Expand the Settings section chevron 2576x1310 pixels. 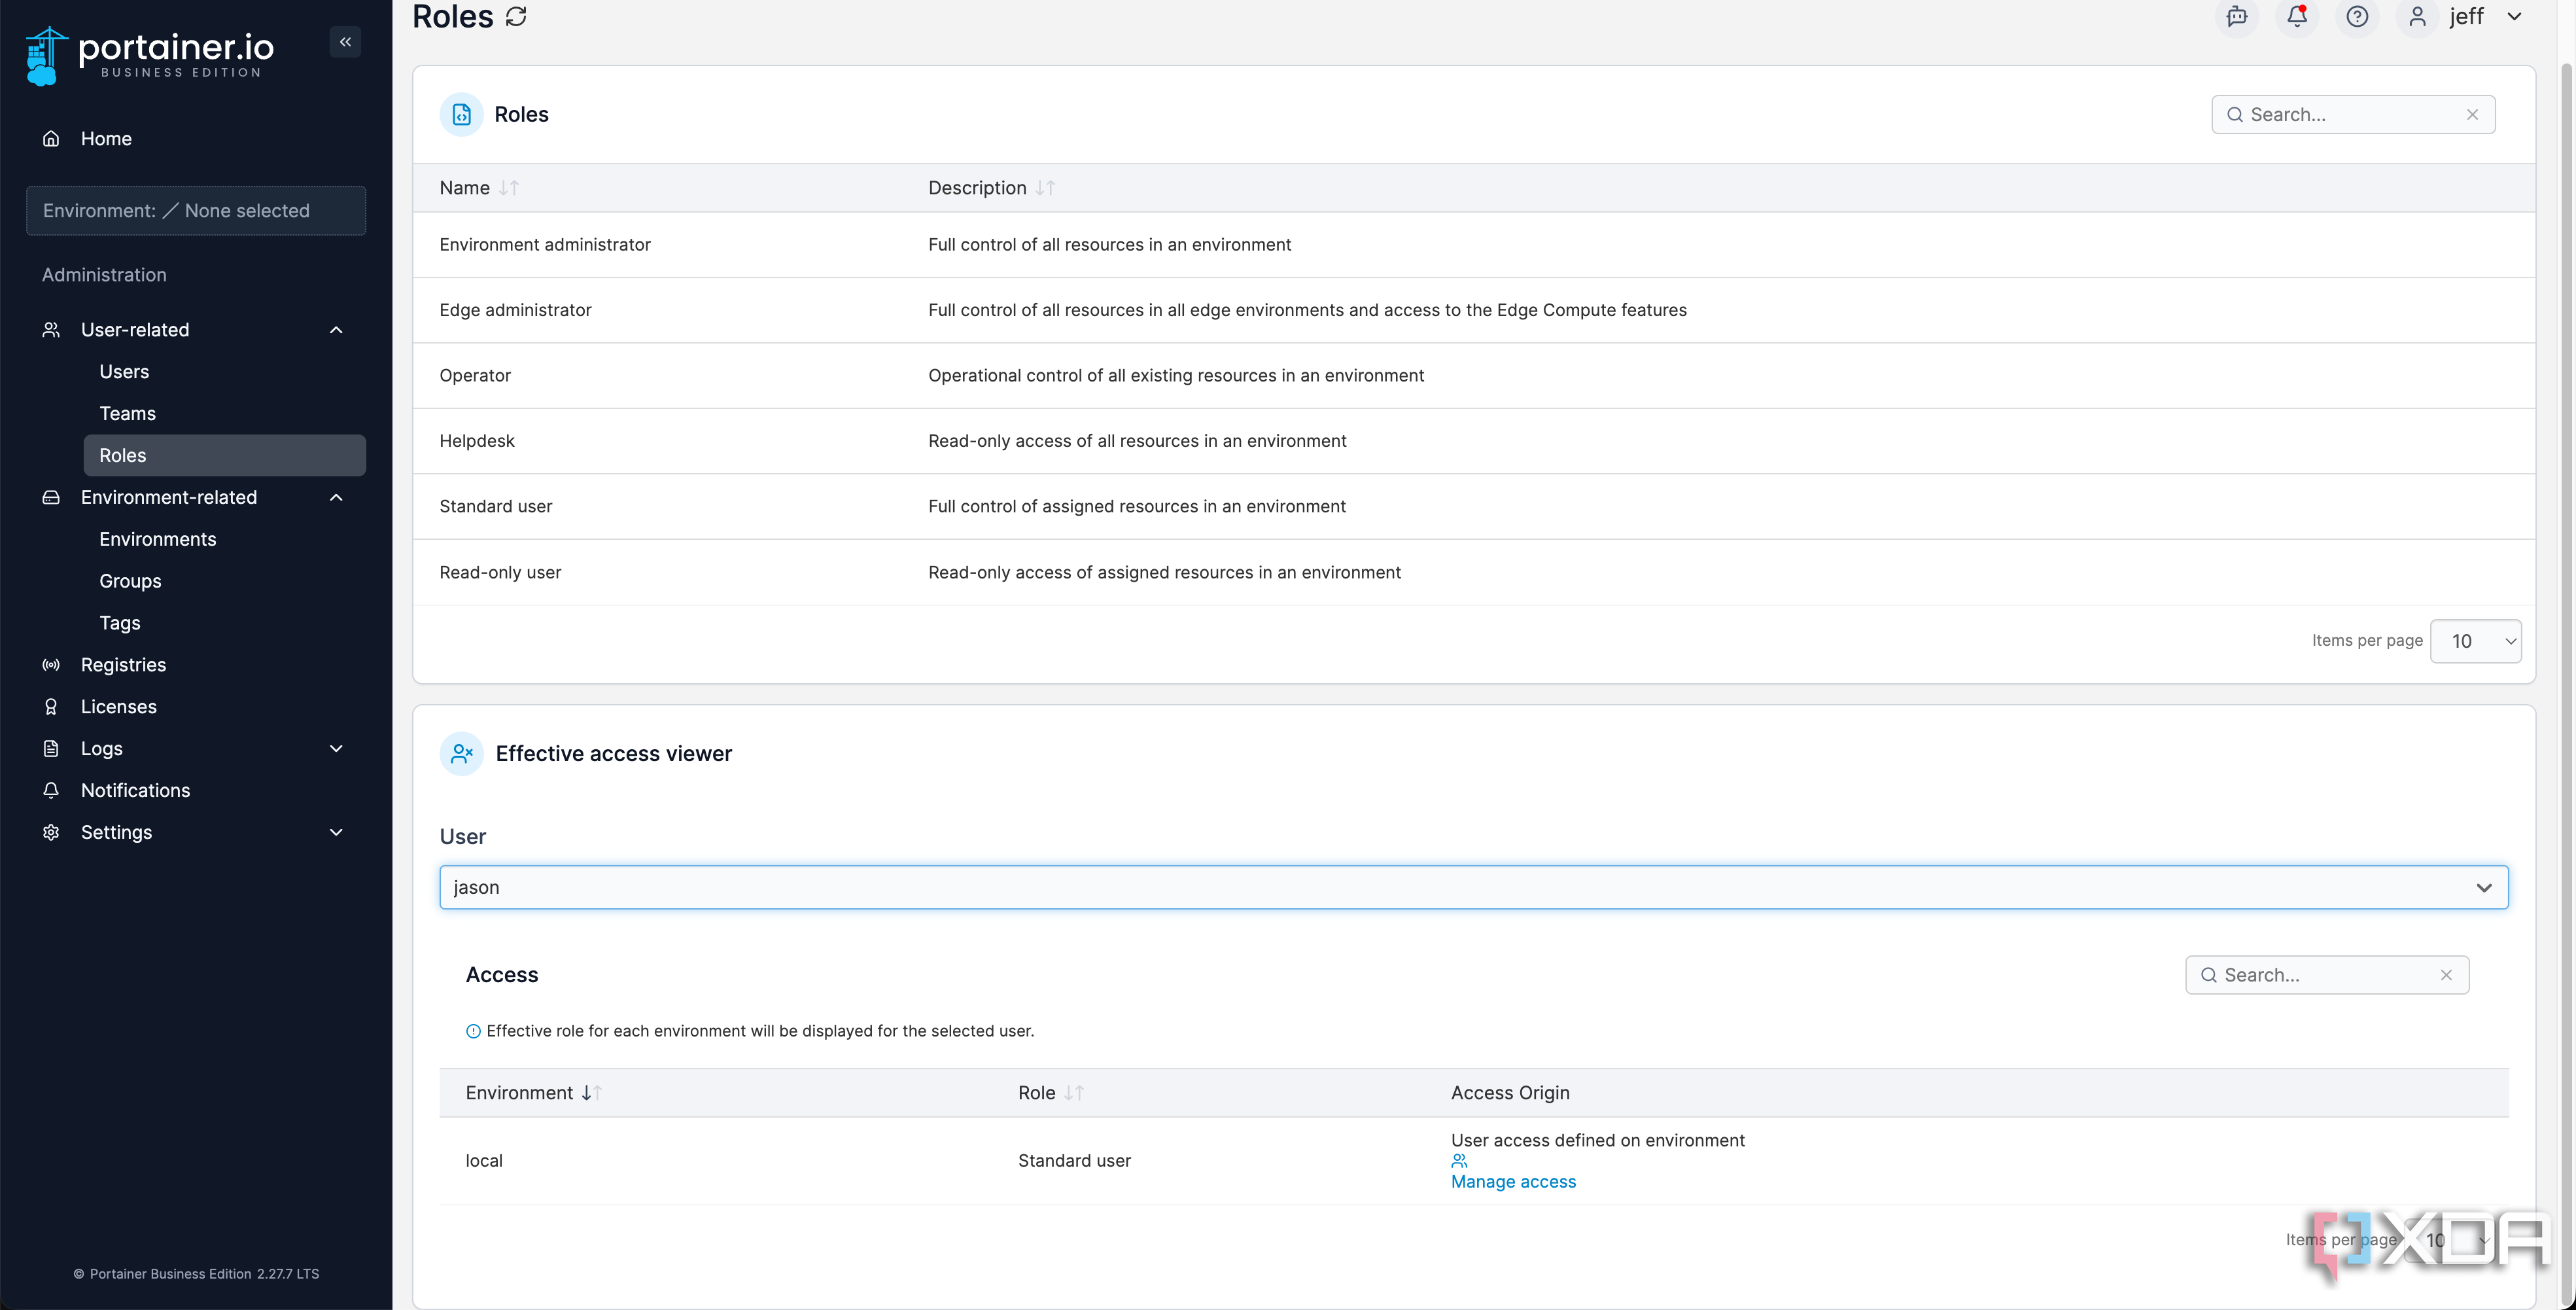tap(336, 833)
